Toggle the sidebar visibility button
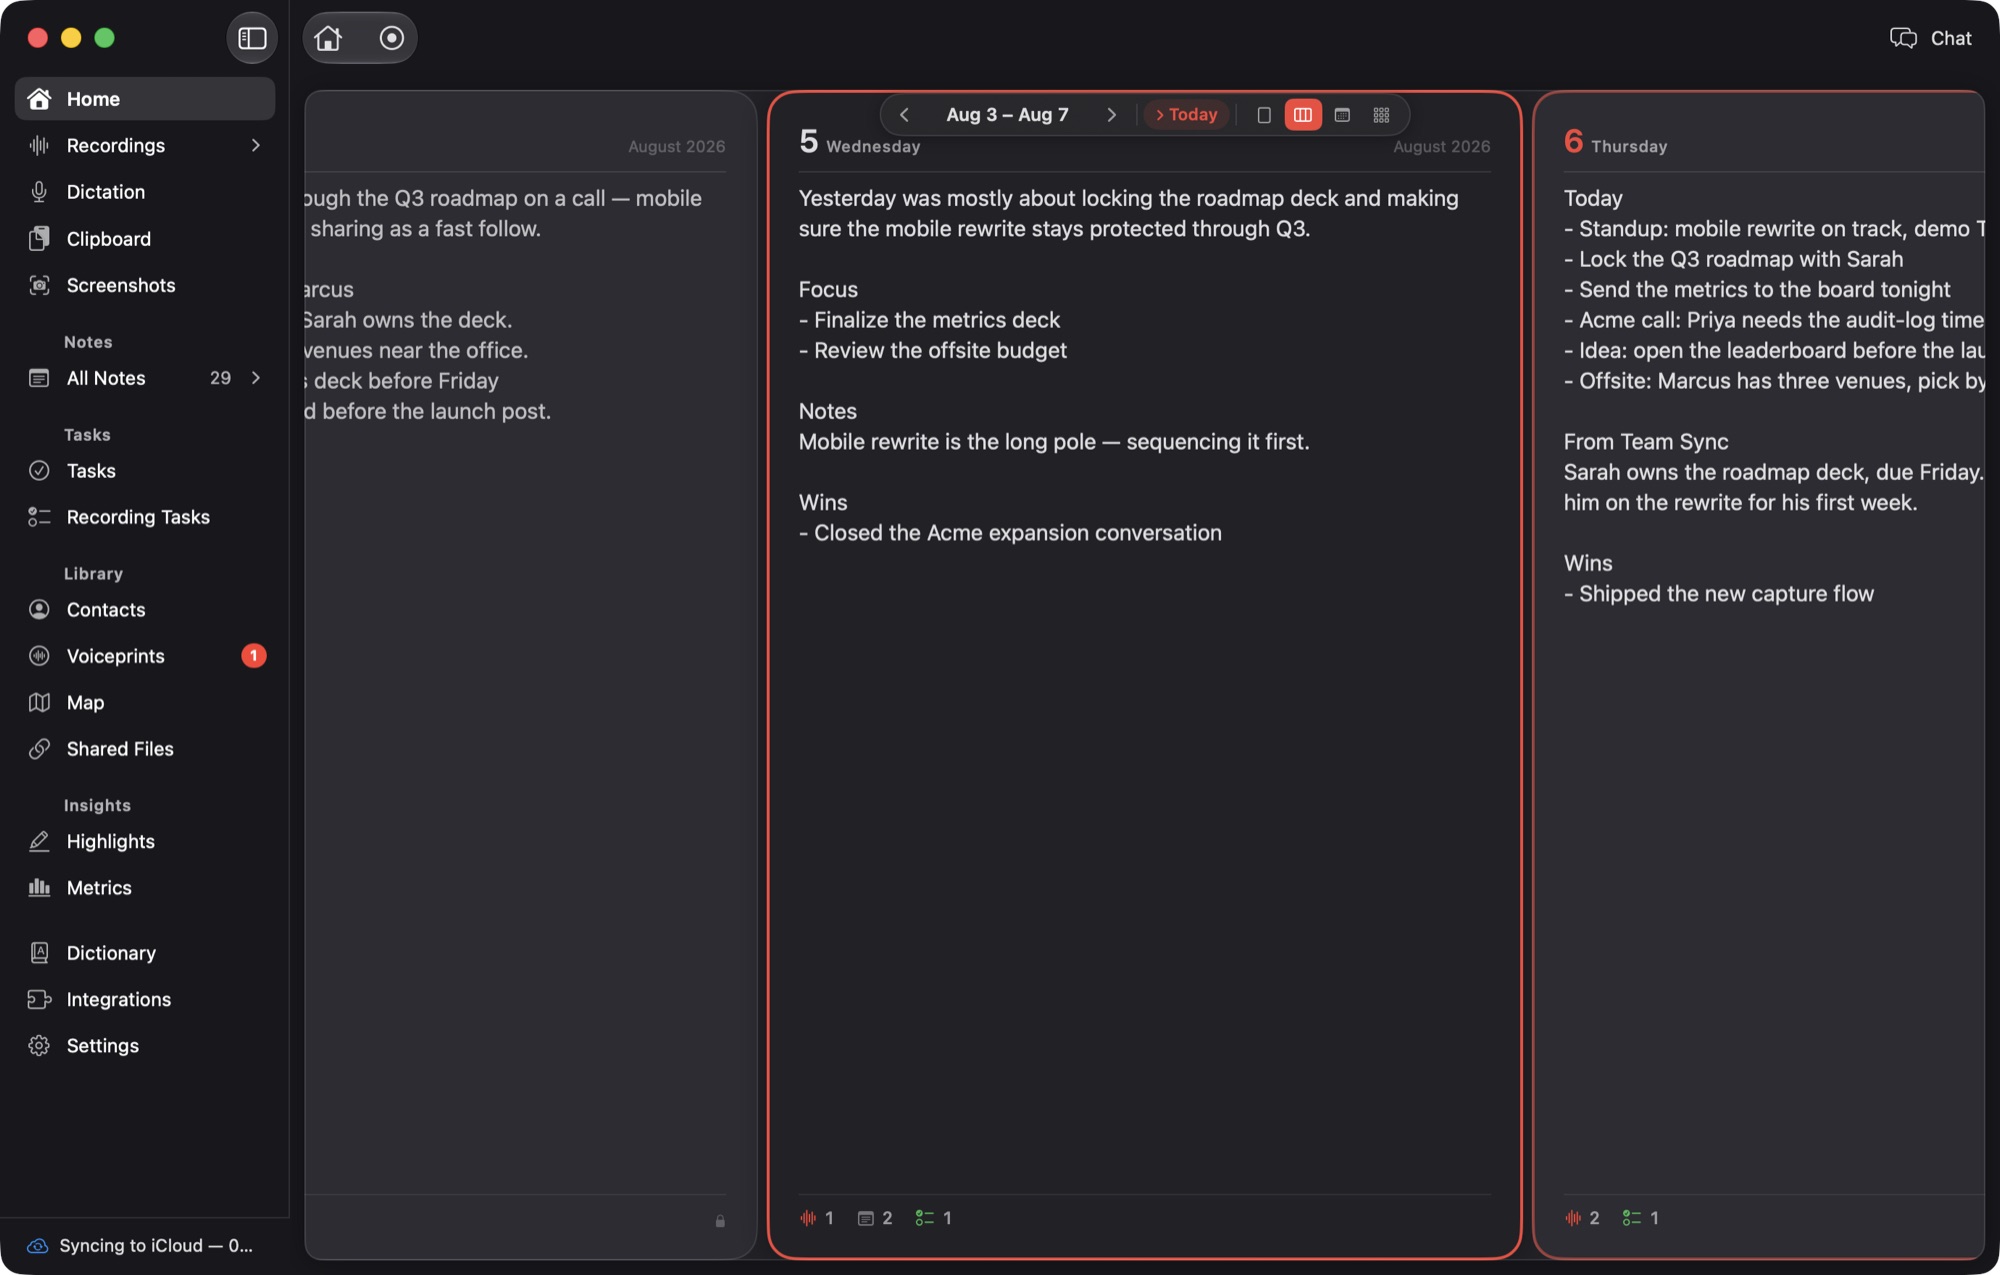2000x1275 pixels. pos(252,38)
